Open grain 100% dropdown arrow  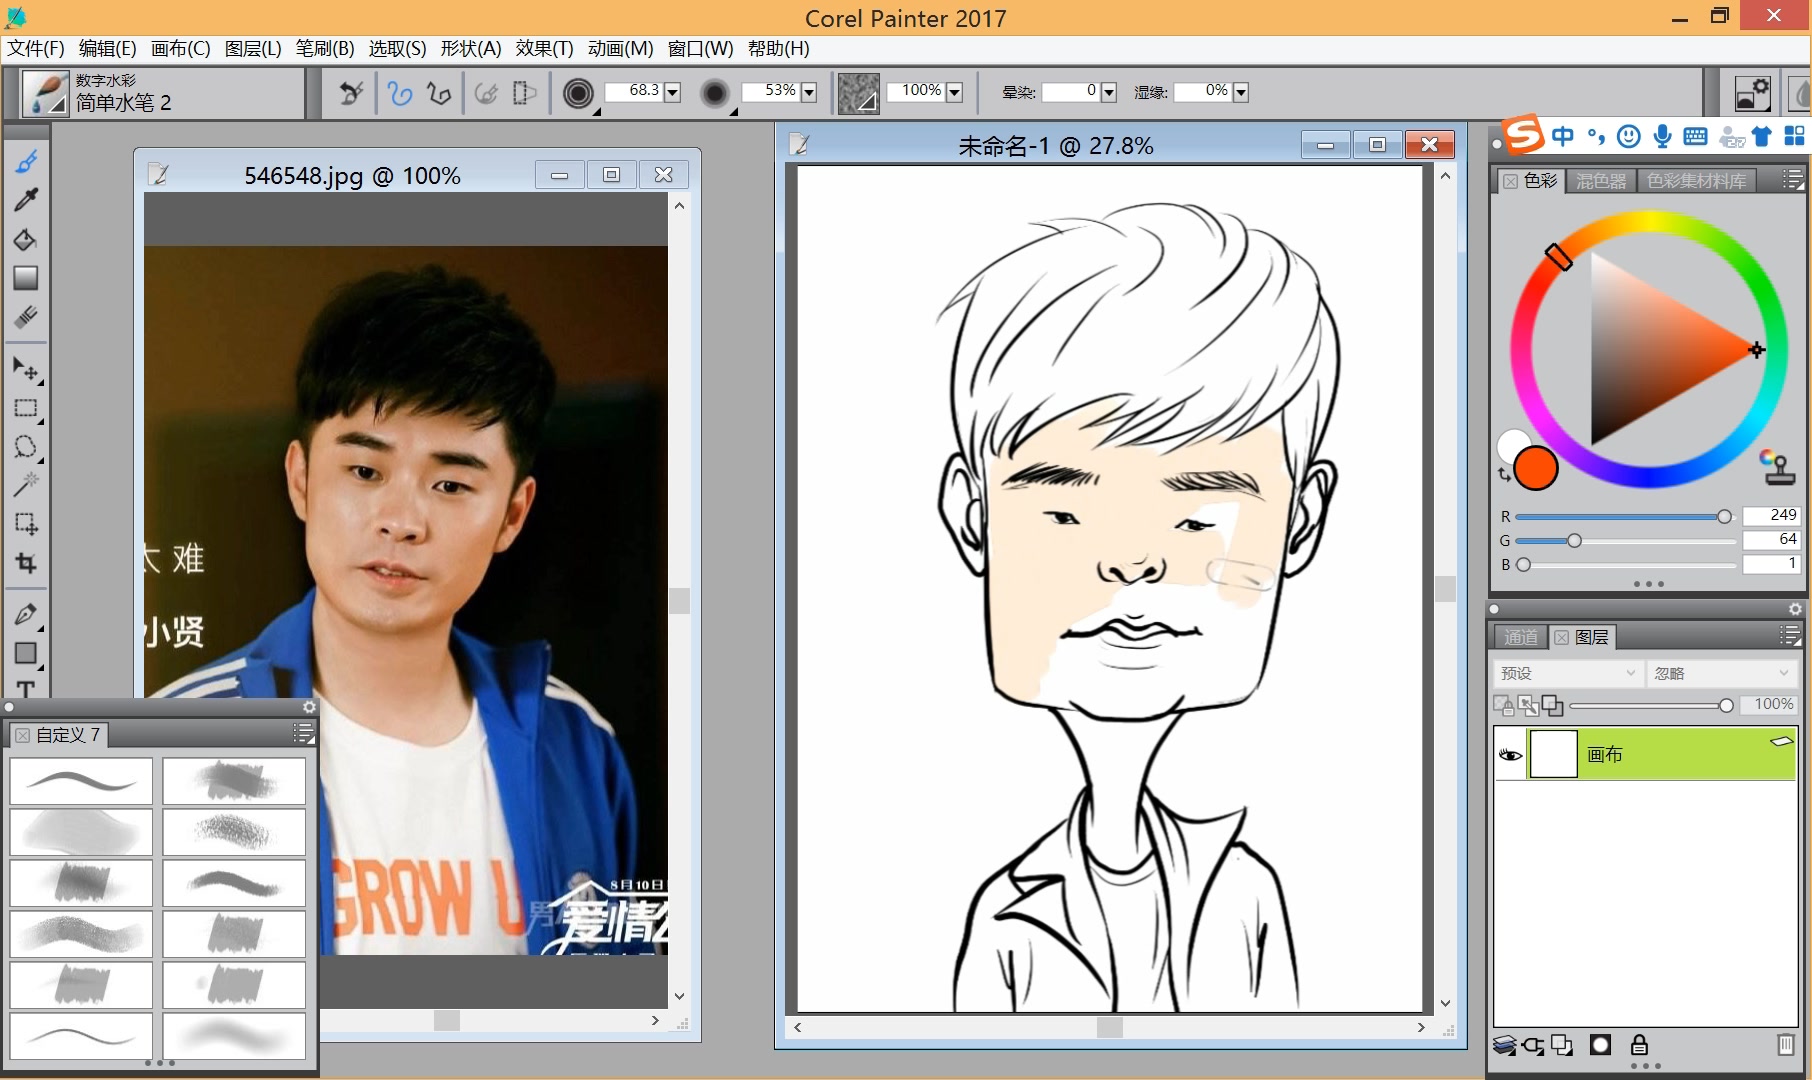coord(954,92)
